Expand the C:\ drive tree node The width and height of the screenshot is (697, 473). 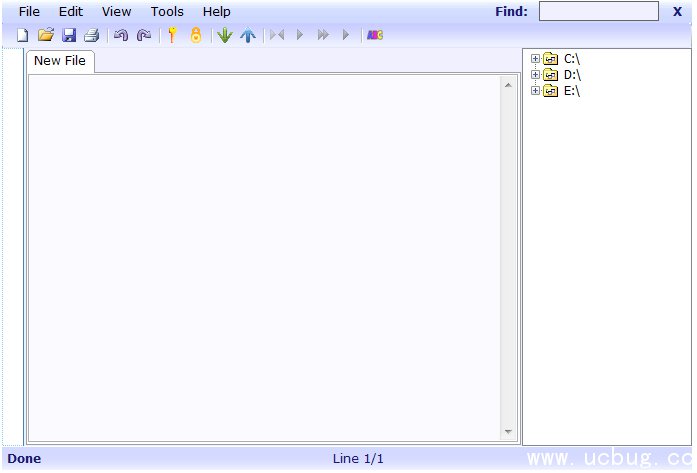[536, 59]
